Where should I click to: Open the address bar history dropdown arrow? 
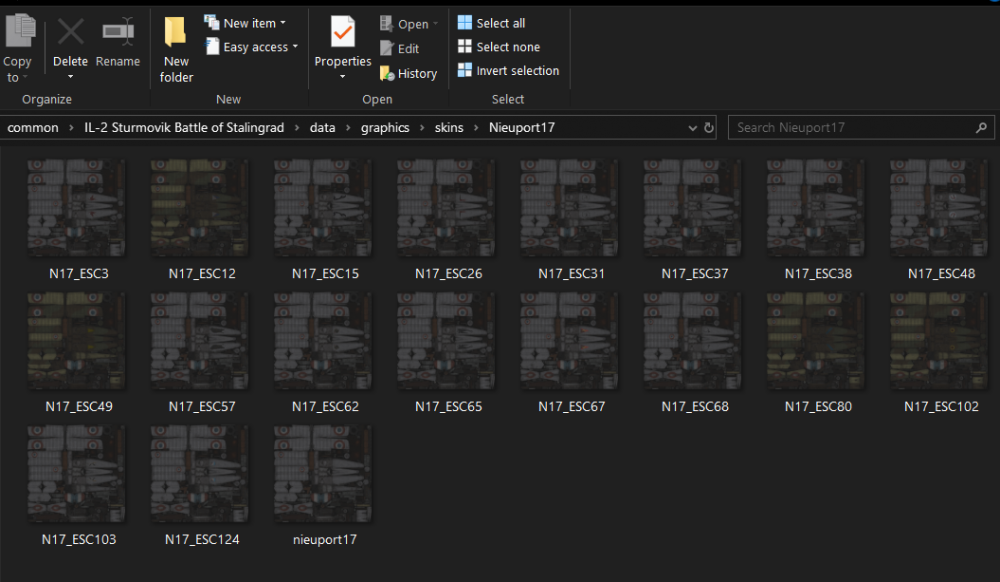pos(693,128)
